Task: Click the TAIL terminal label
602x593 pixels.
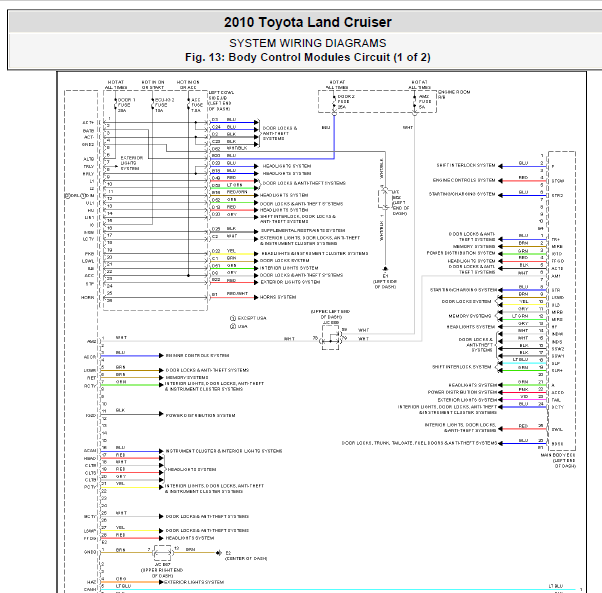Action: point(556,400)
